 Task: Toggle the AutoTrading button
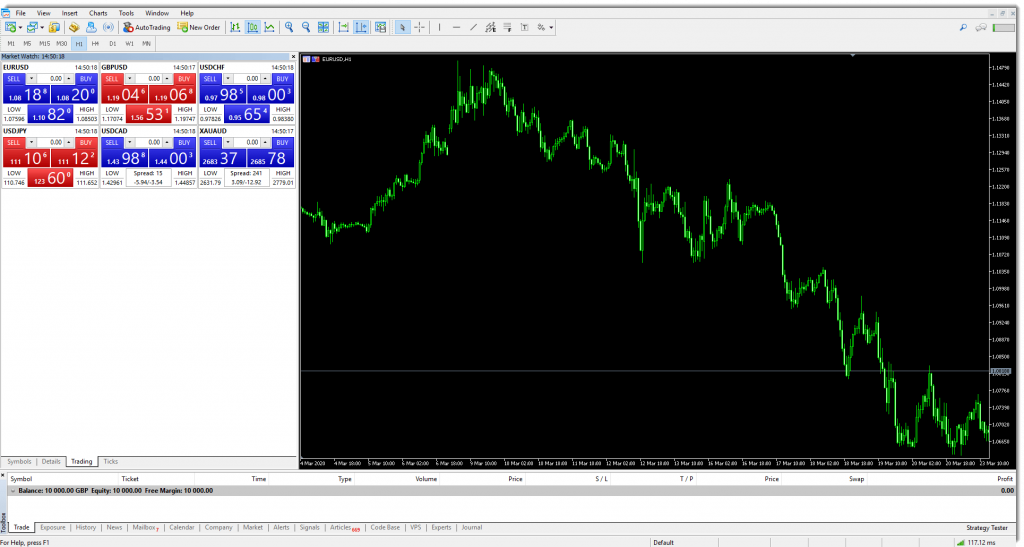coord(149,27)
